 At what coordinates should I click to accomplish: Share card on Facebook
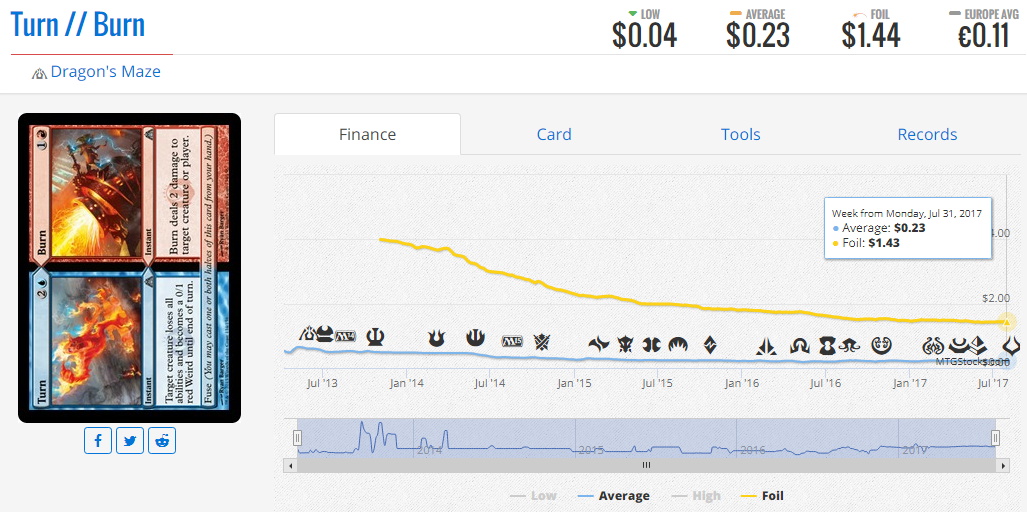coord(98,441)
